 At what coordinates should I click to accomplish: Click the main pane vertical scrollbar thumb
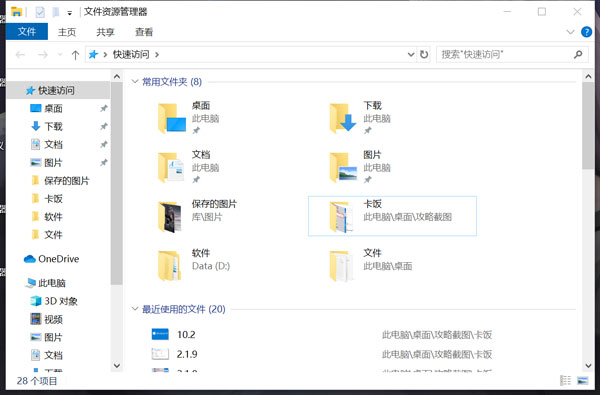[588, 126]
